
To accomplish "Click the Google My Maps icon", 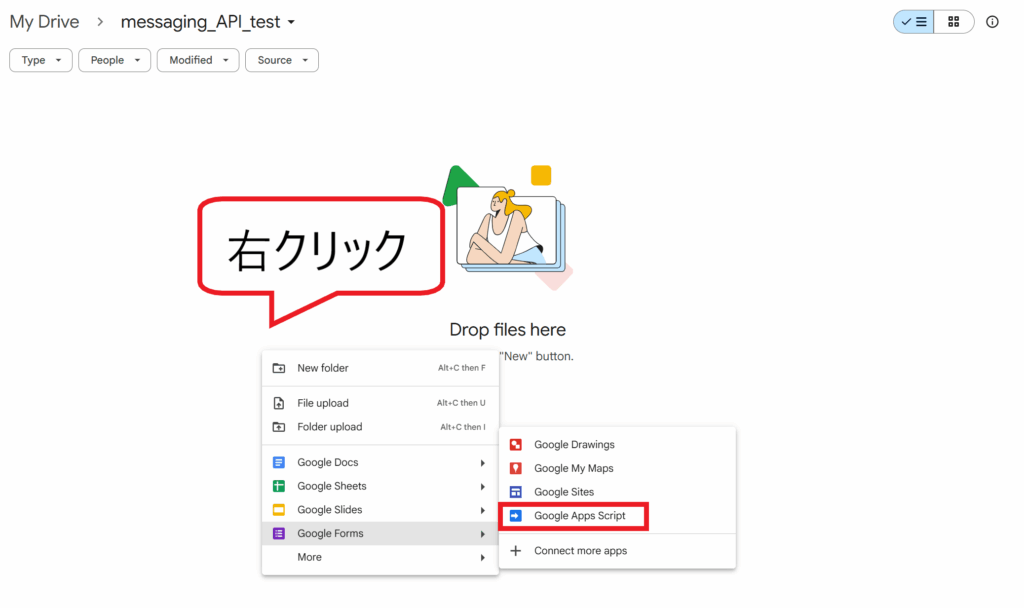I will click(516, 468).
